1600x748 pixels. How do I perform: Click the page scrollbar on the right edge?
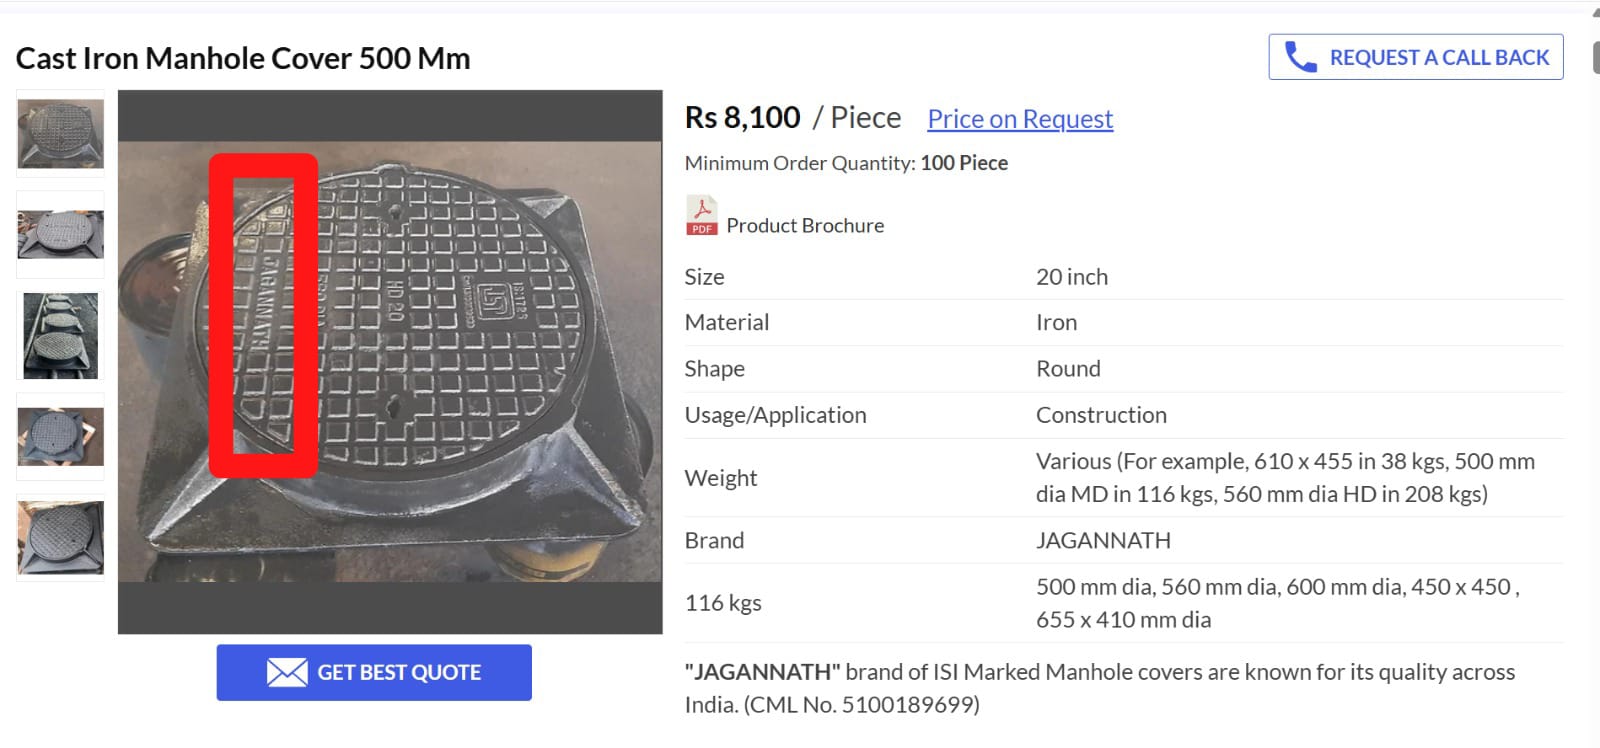[1595, 45]
